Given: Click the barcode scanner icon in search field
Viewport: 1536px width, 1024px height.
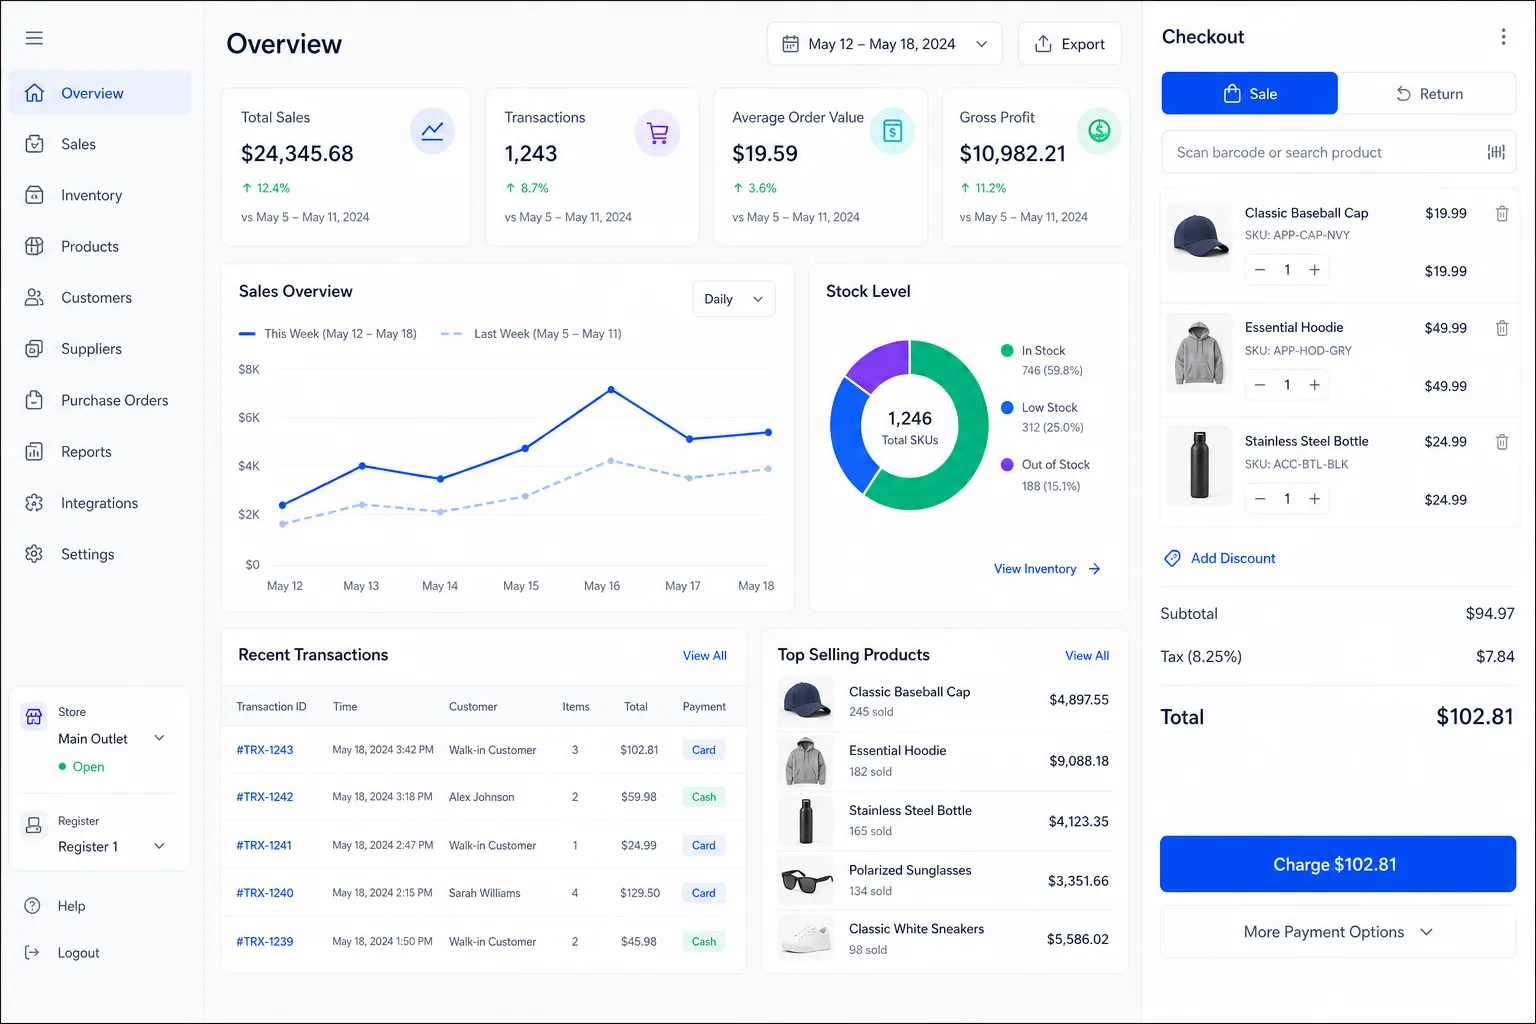Looking at the screenshot, I should [x=1496, y=152].
